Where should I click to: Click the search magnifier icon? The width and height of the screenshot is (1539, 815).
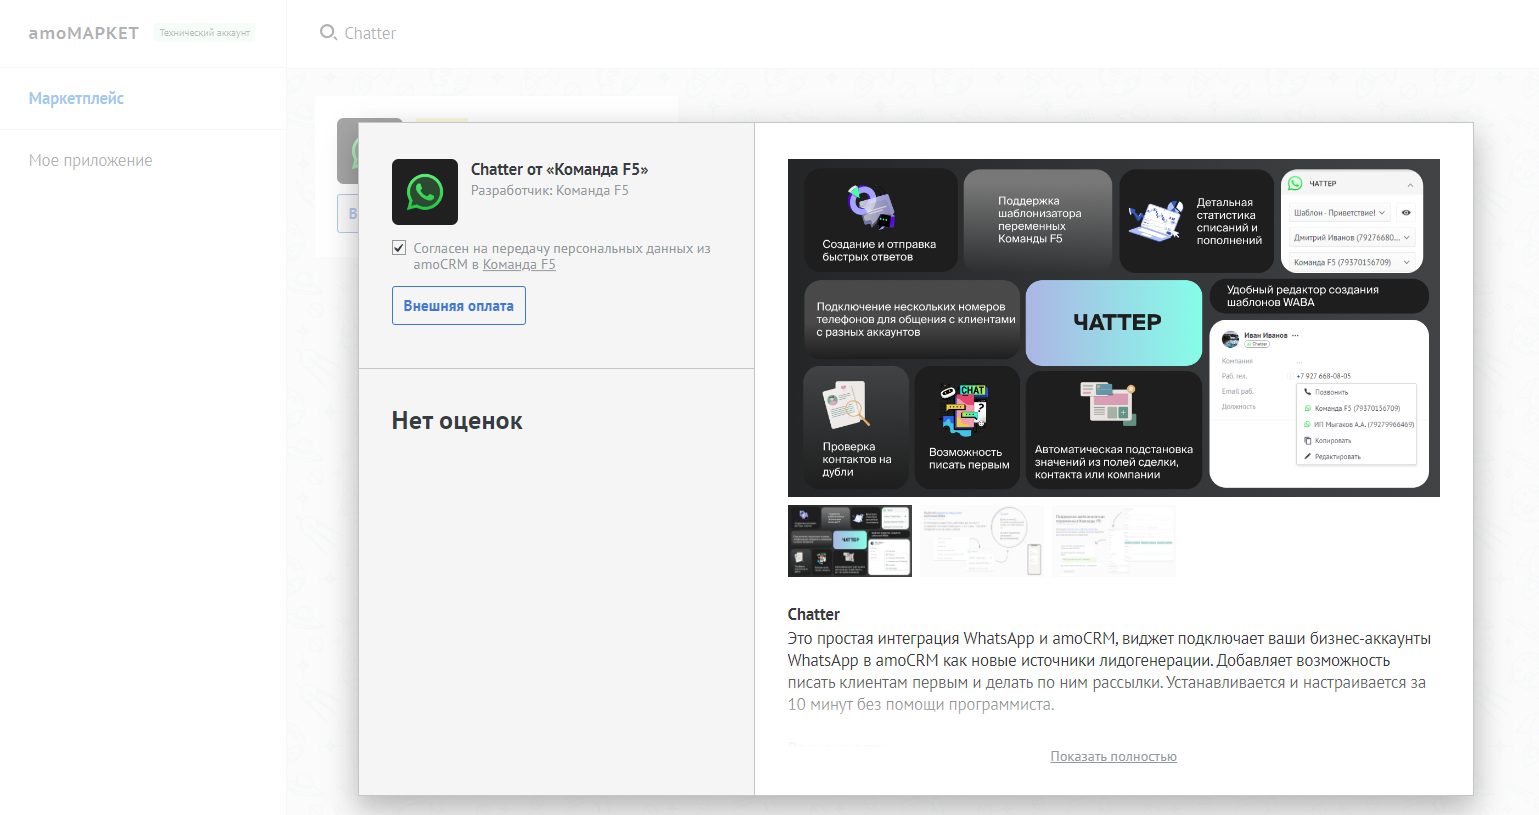pos(328,33)
